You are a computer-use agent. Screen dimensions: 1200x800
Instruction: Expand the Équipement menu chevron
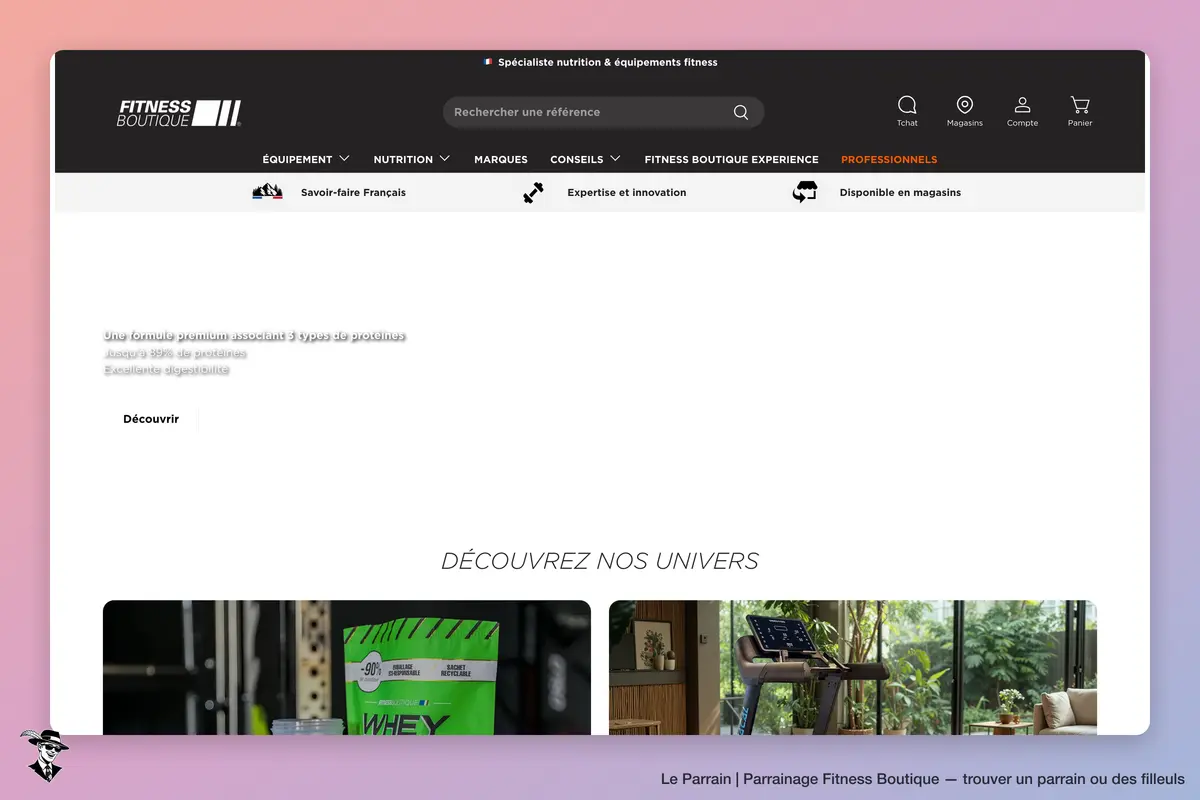[345, 158]
